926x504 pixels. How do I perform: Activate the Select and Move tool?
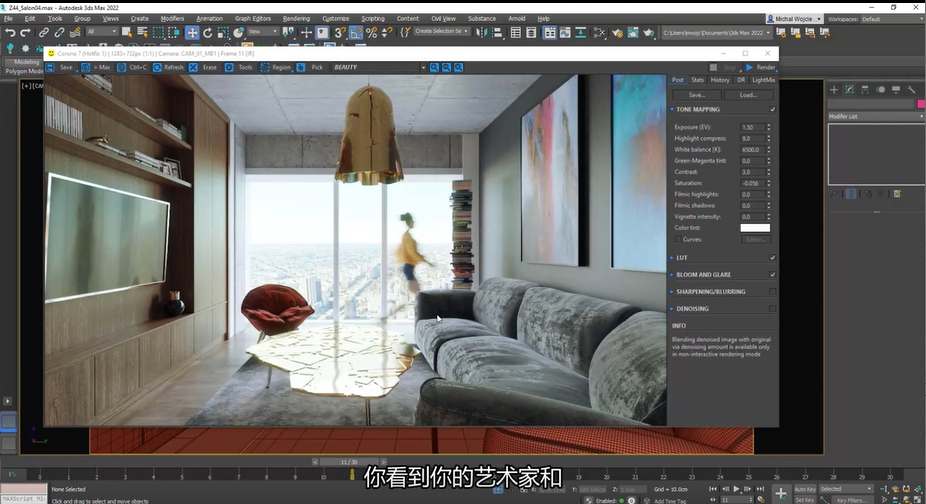tap(192, 32)
